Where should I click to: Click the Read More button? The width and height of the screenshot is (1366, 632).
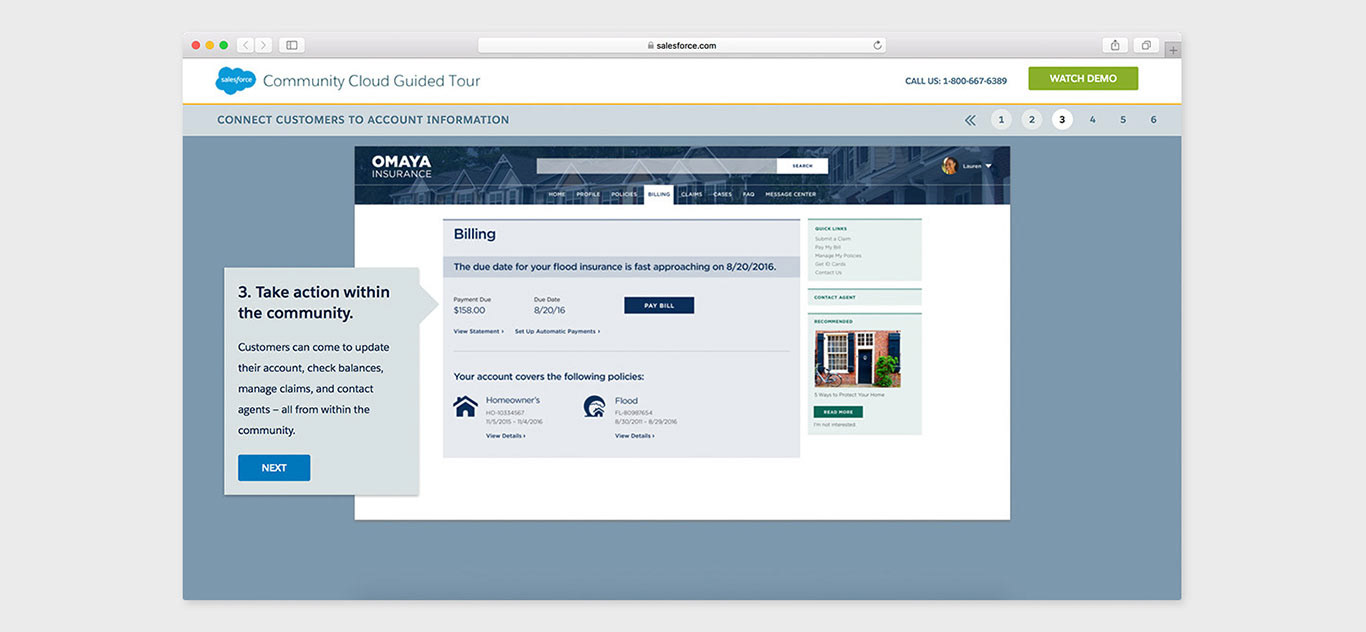[x=838, y=412]
